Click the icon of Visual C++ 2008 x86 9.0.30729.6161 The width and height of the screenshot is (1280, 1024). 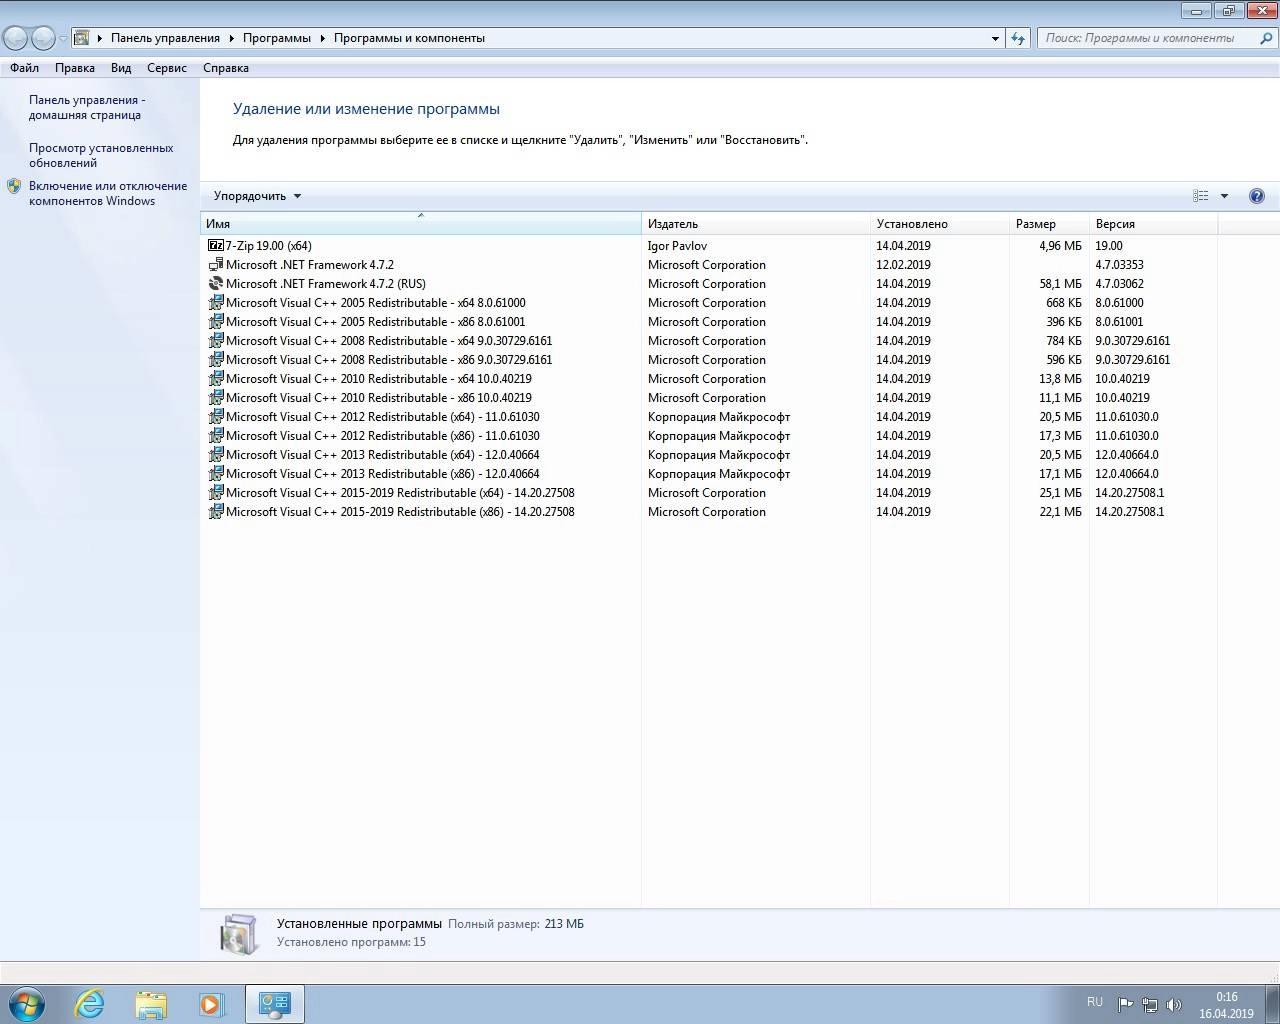215,359
